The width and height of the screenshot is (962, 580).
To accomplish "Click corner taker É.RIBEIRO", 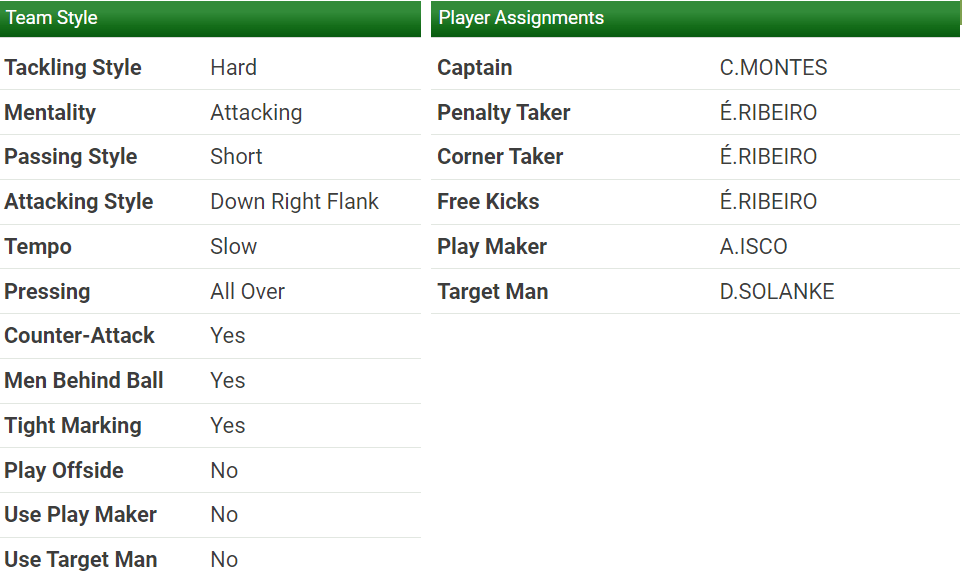I will (x=768, y=157).
